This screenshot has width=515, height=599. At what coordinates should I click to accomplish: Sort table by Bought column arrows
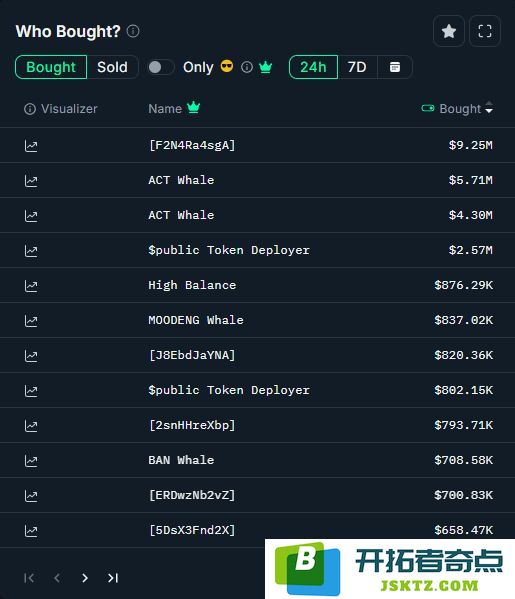click(x=489, y=108)
